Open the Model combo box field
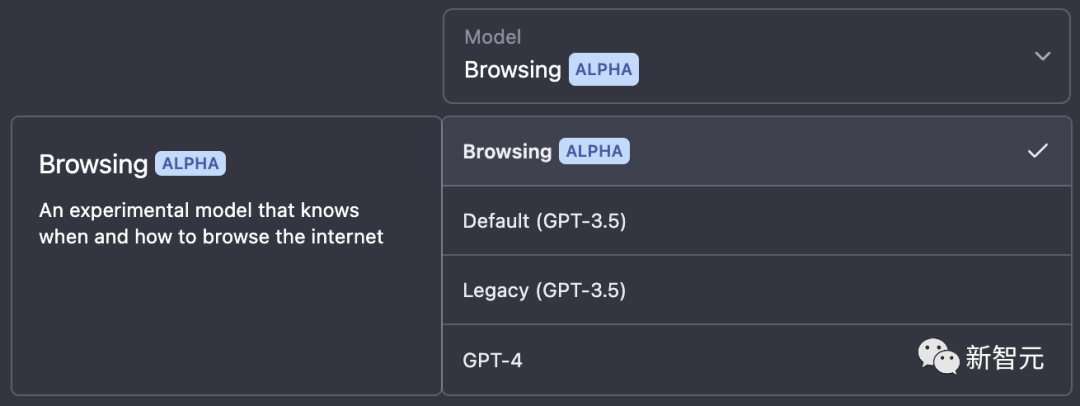This screenshot has width=1080, height=406. [x=756, y=56]
